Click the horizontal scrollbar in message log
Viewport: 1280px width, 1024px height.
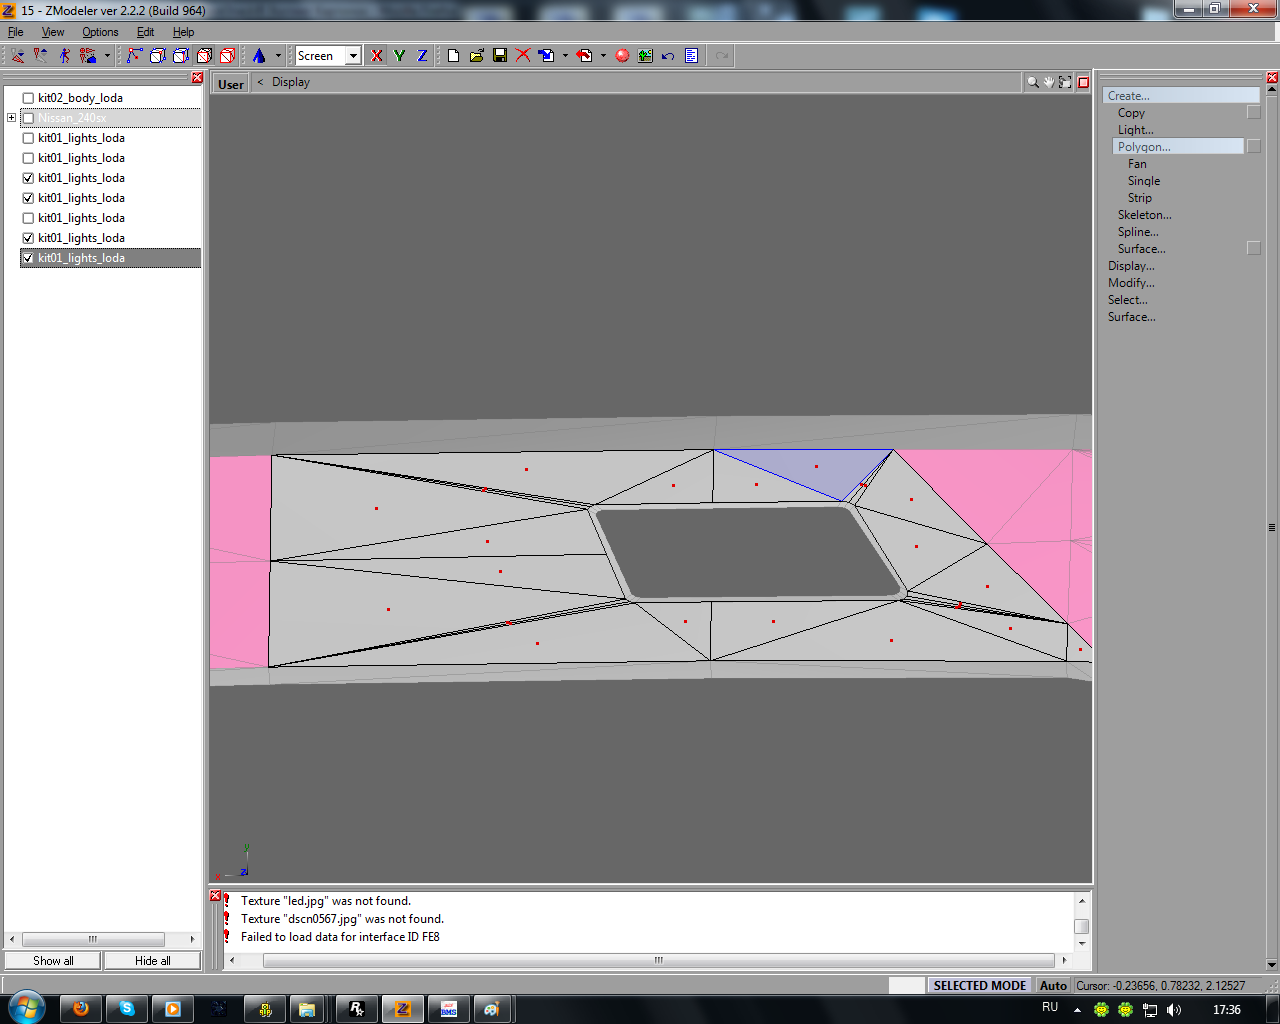tap(658, 960)
